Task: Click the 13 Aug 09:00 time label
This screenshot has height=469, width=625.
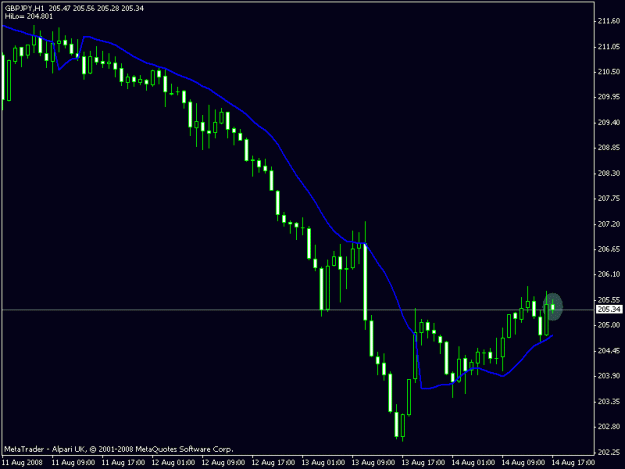Action: (x=373, y=462)
